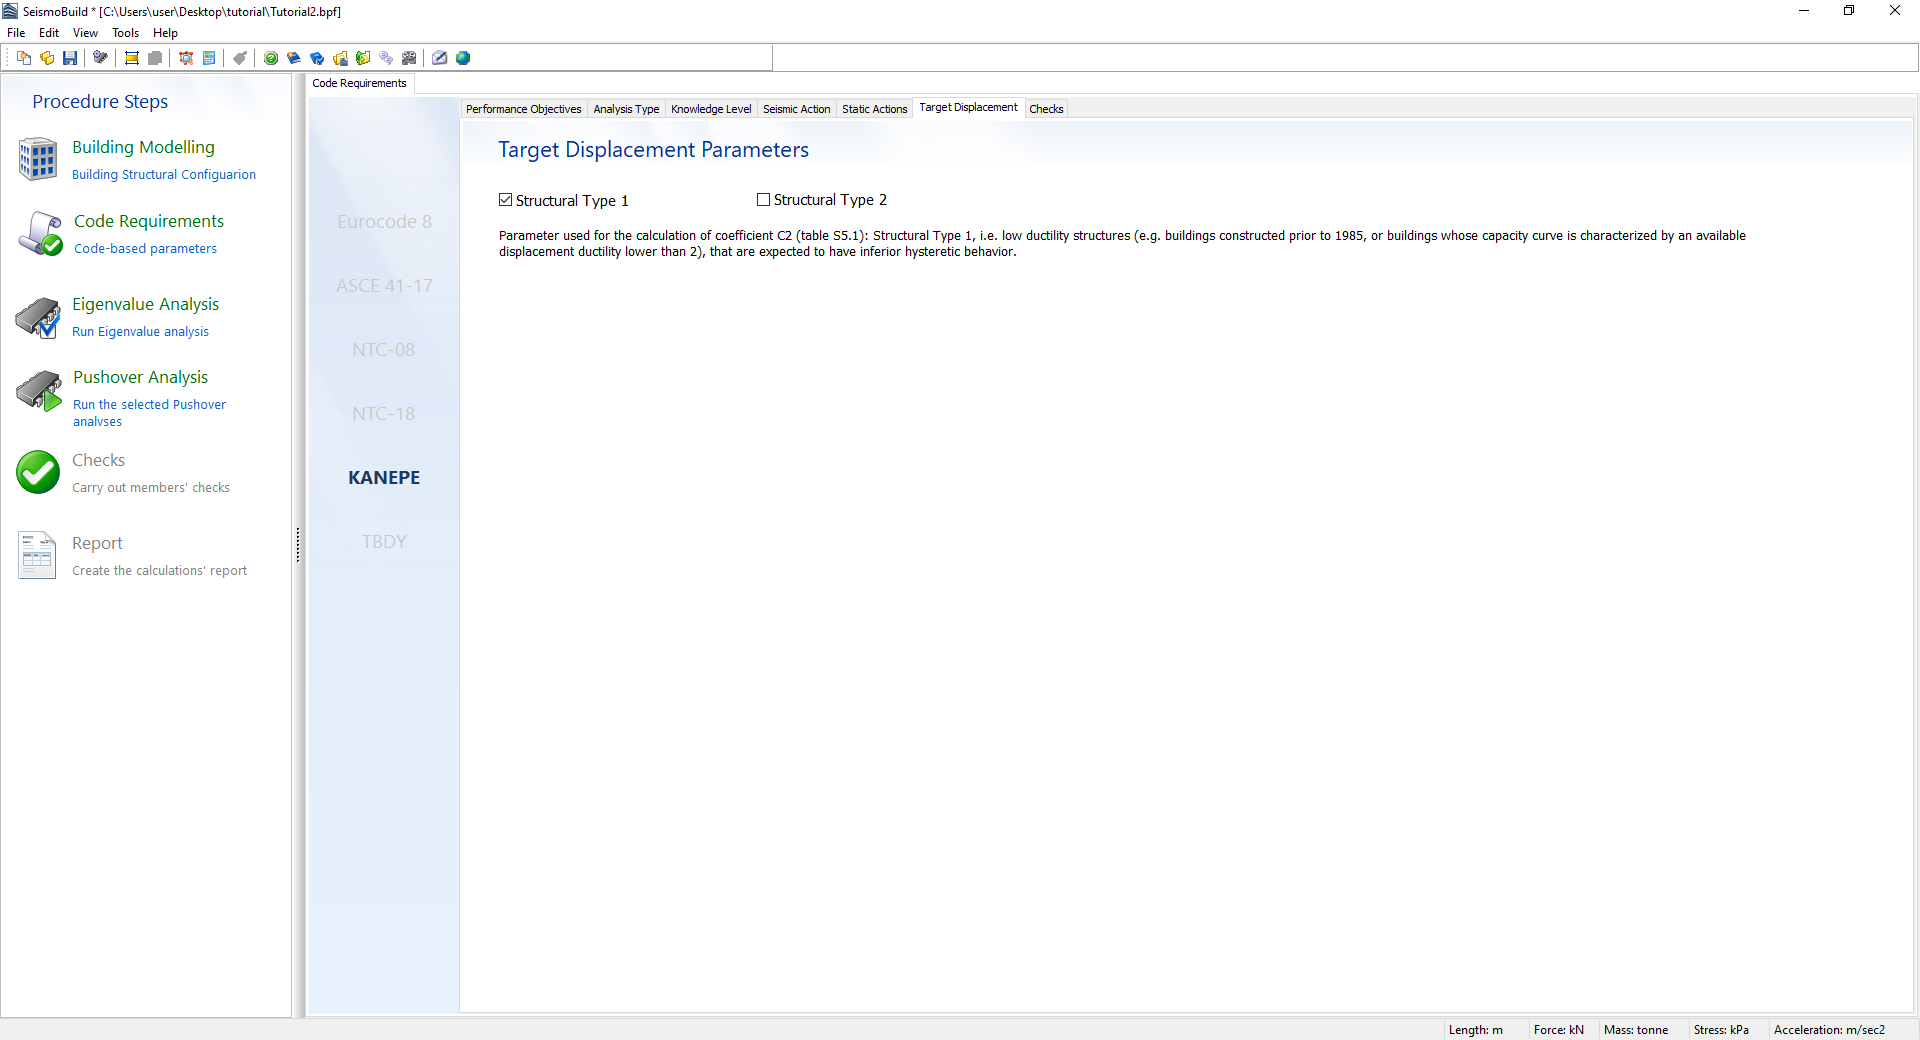Switch to the Knowledge Level tab

click(710, 109)
